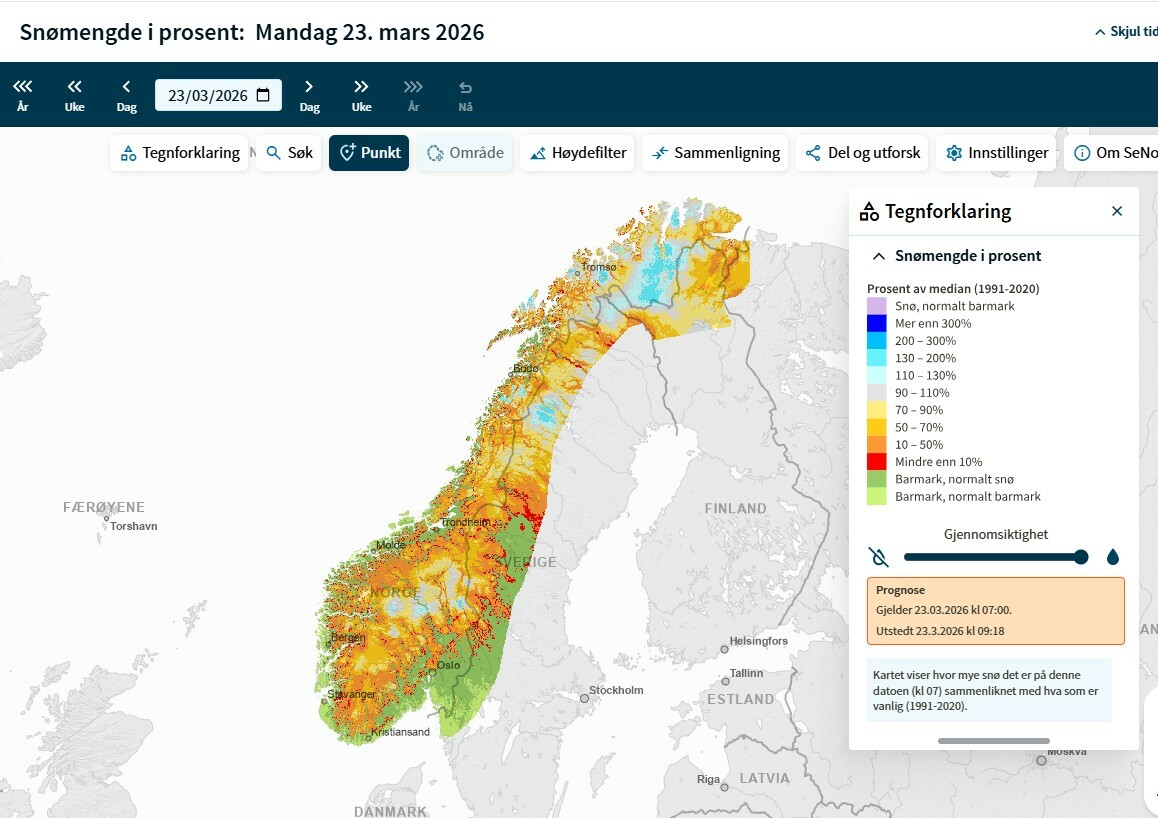Click the Skjul tidslinje toggle link
1158x818 pixels.
[1126, 32]
